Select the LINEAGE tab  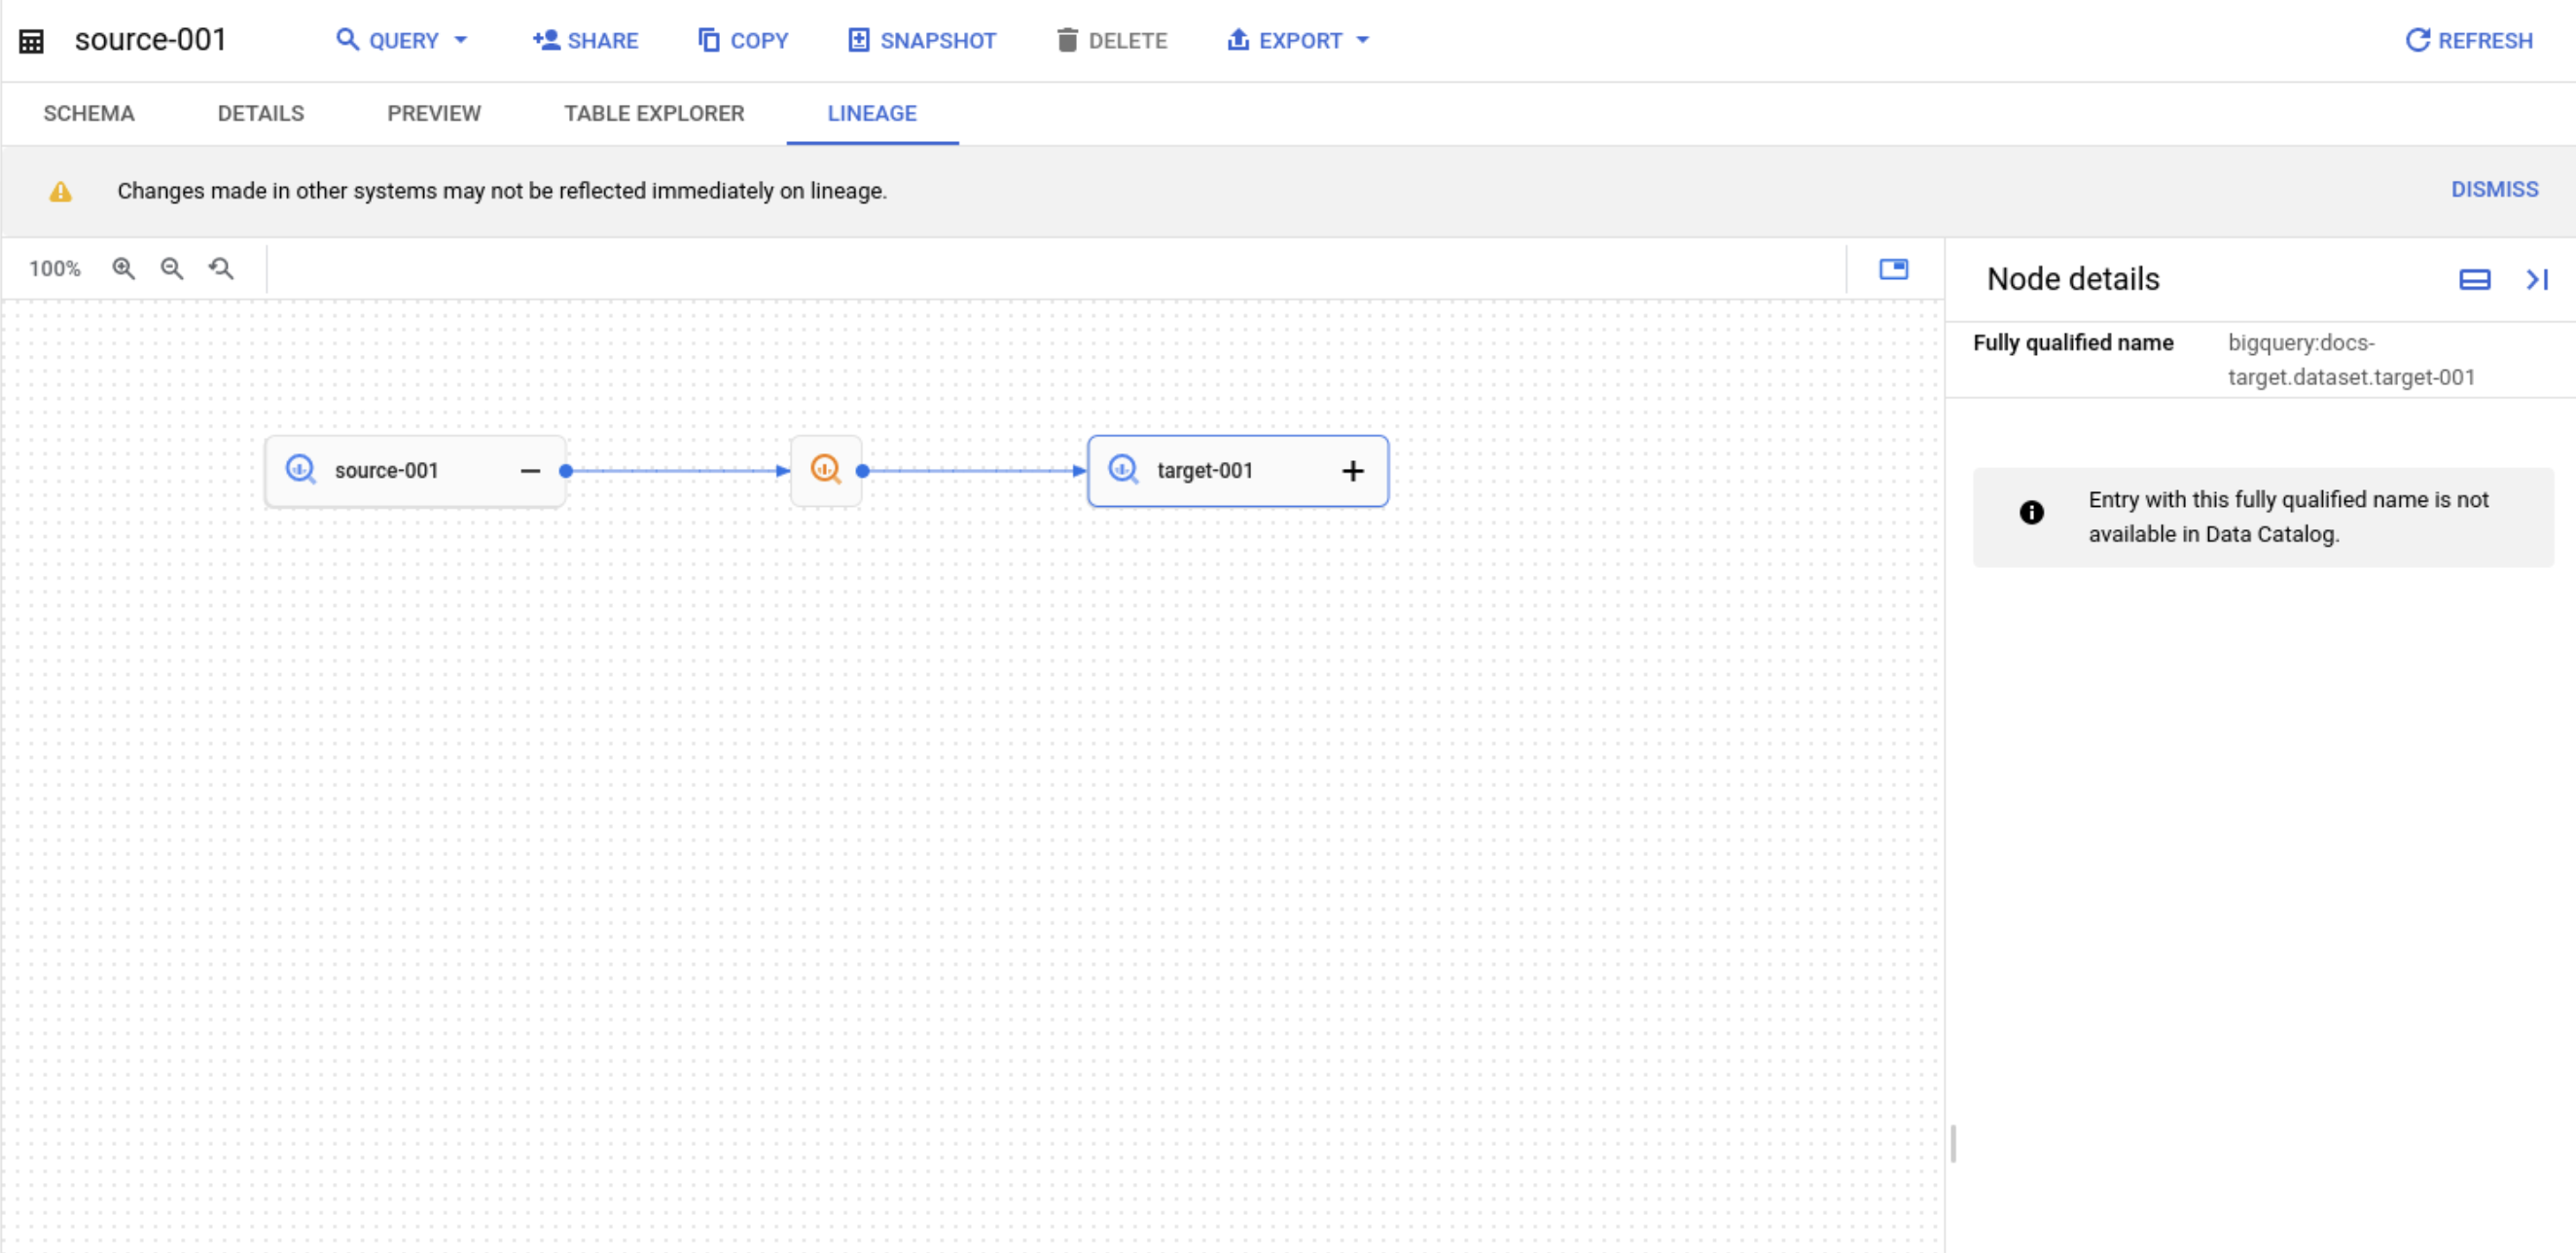click(871, 113)
